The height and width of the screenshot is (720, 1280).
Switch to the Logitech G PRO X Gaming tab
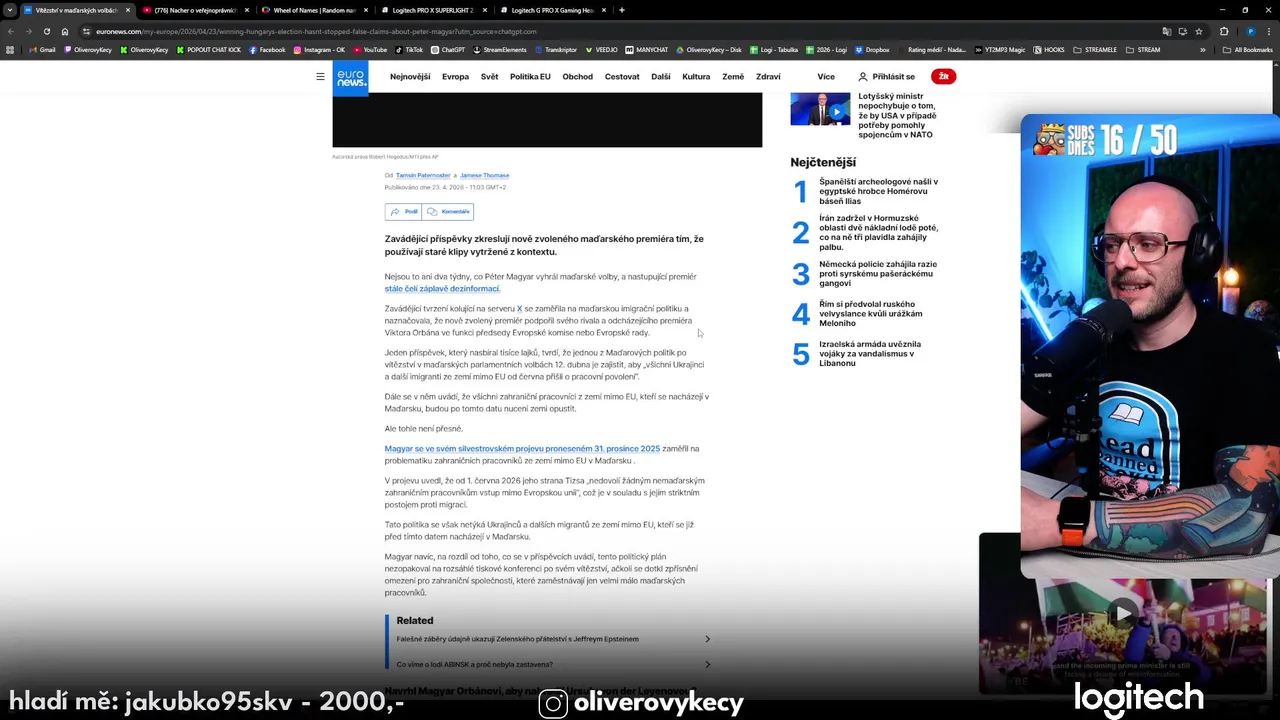click(x=551, y=10)
